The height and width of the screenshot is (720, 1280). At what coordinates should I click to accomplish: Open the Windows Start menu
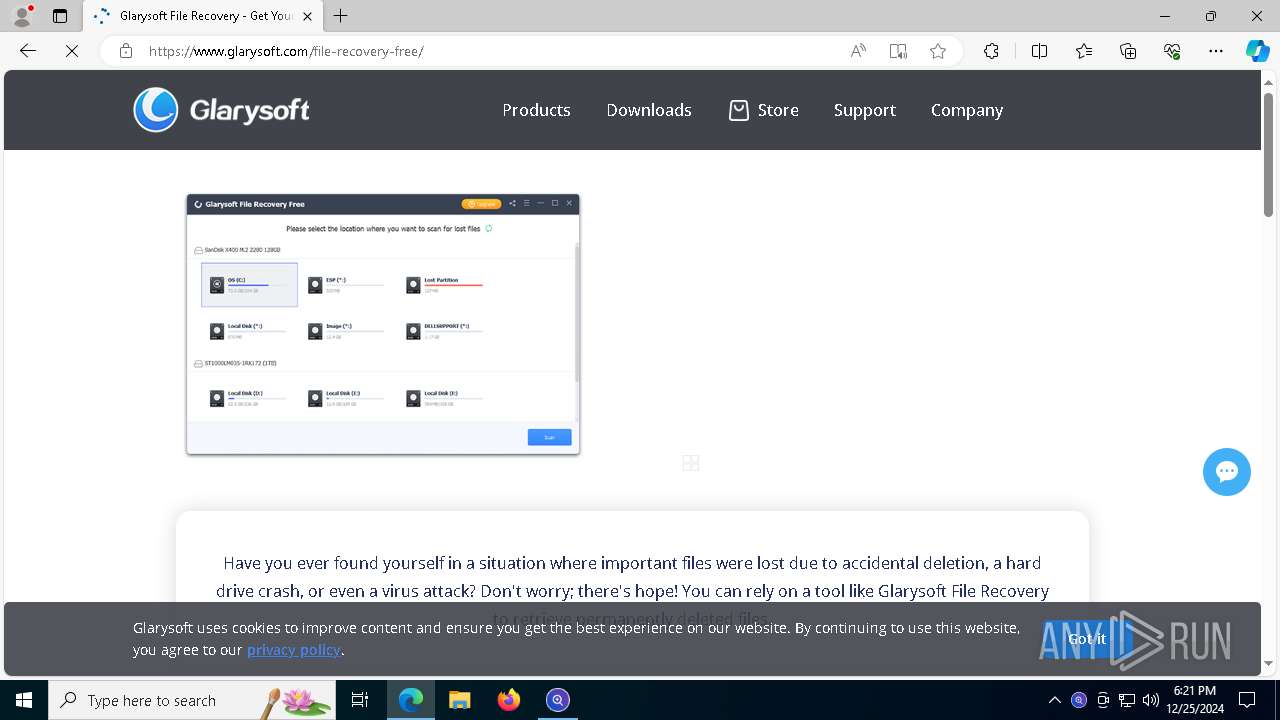(x=24, y=700)
